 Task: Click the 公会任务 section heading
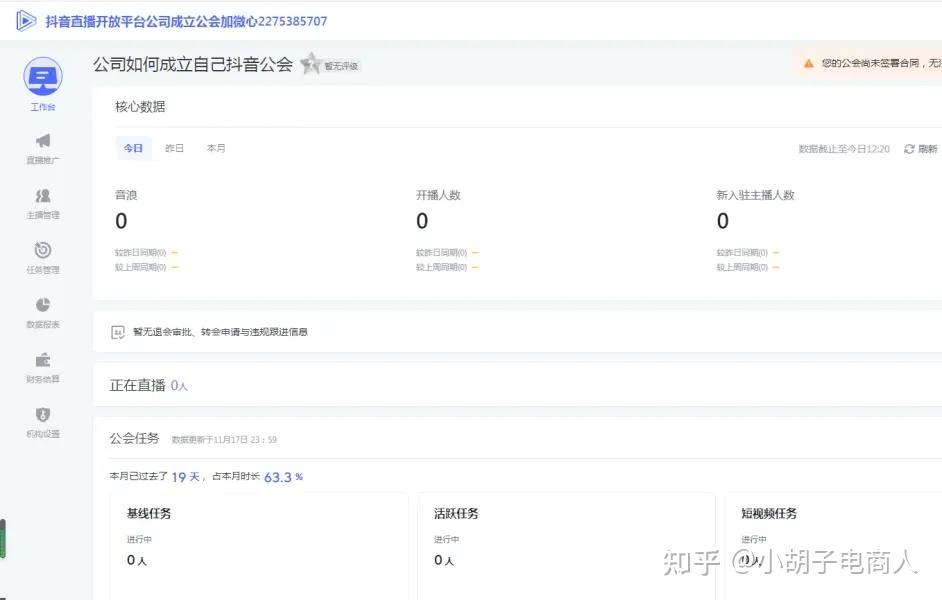[135, 439]
